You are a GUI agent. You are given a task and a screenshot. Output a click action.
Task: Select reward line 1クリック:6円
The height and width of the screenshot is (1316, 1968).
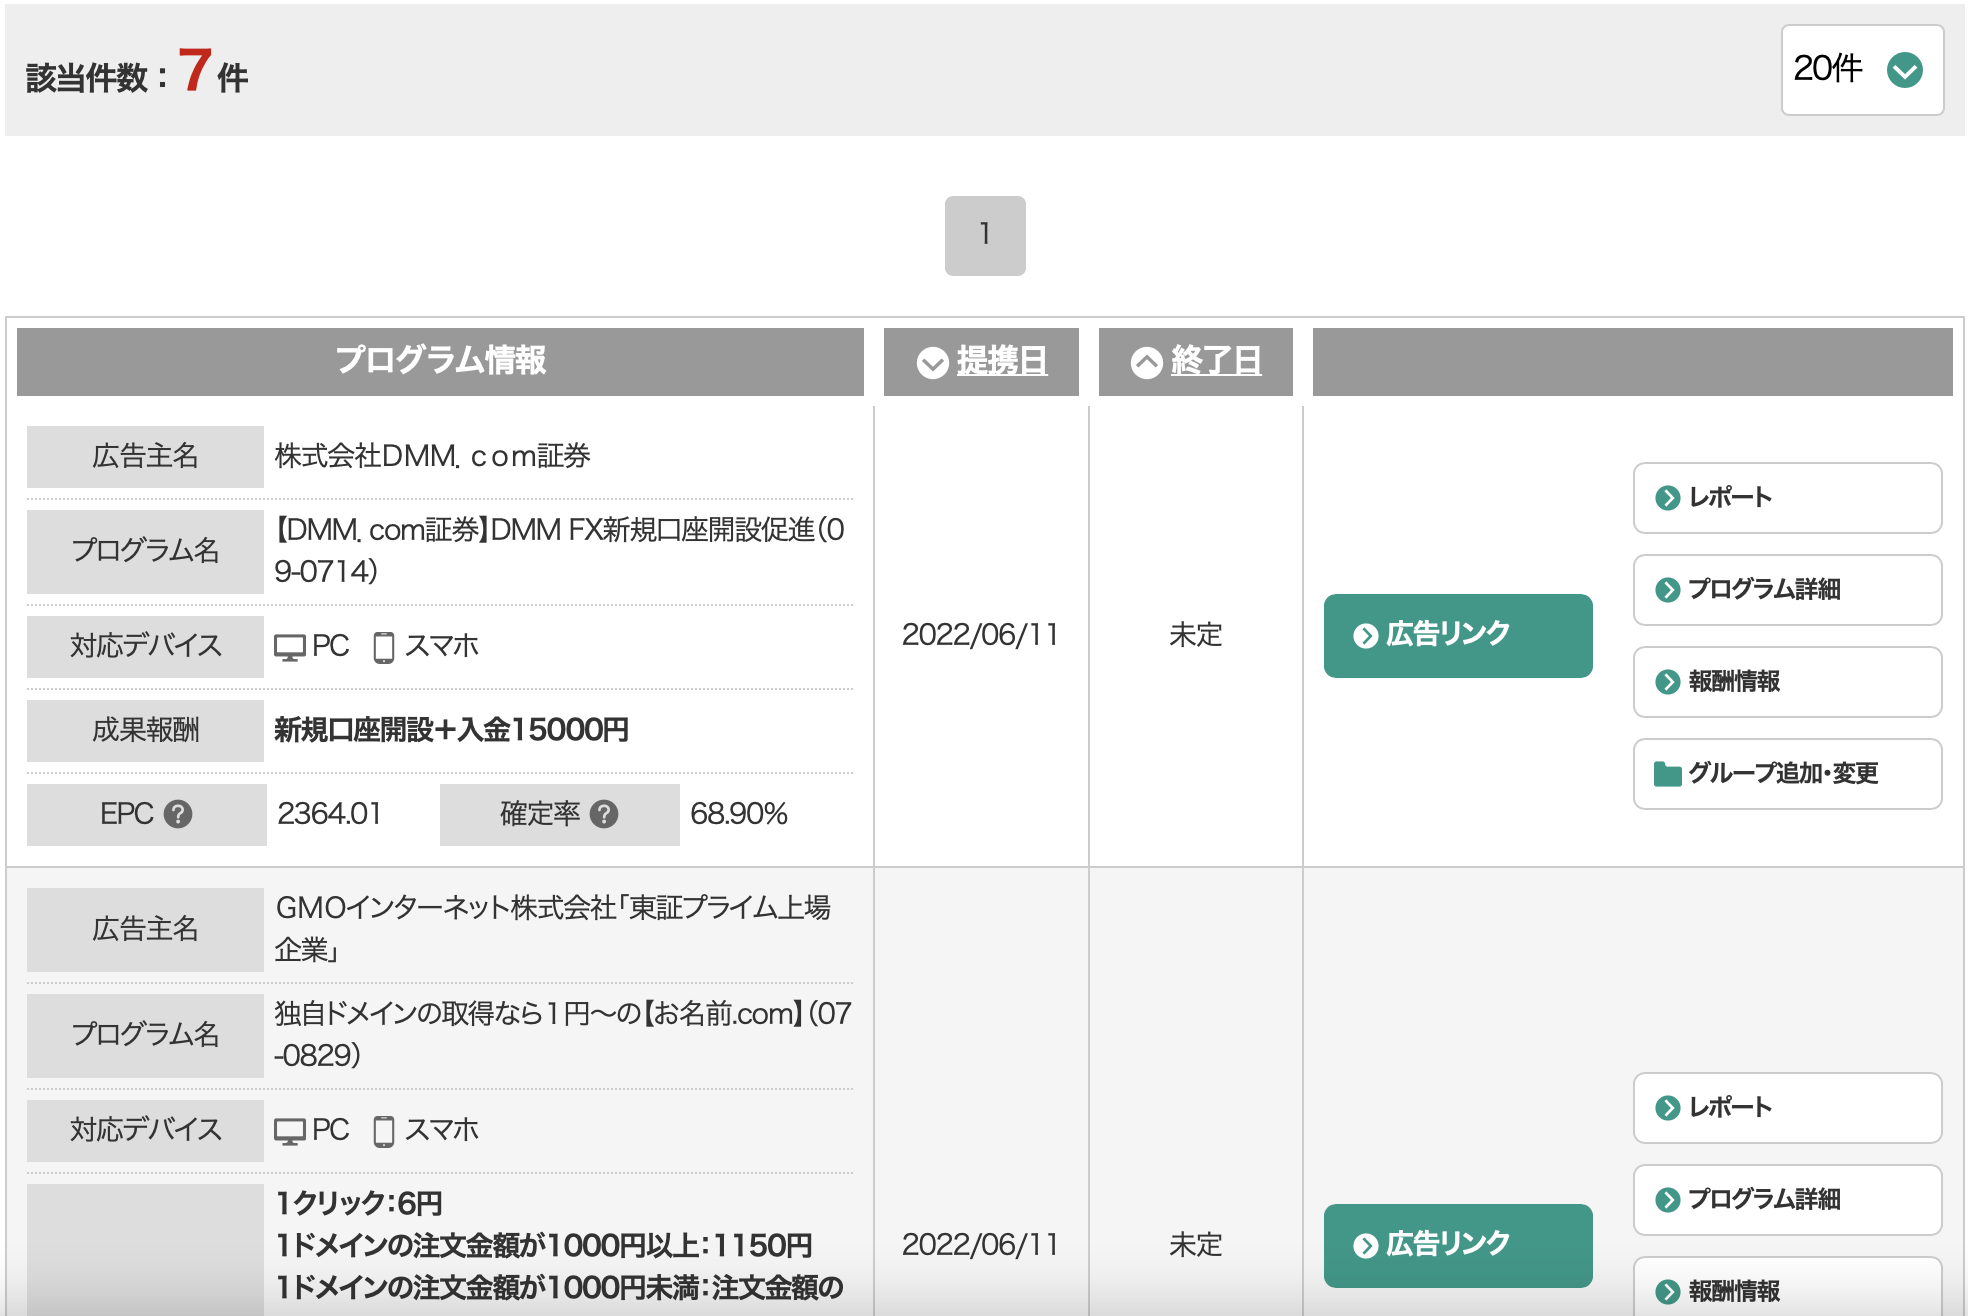click(x=359, y=1203)
